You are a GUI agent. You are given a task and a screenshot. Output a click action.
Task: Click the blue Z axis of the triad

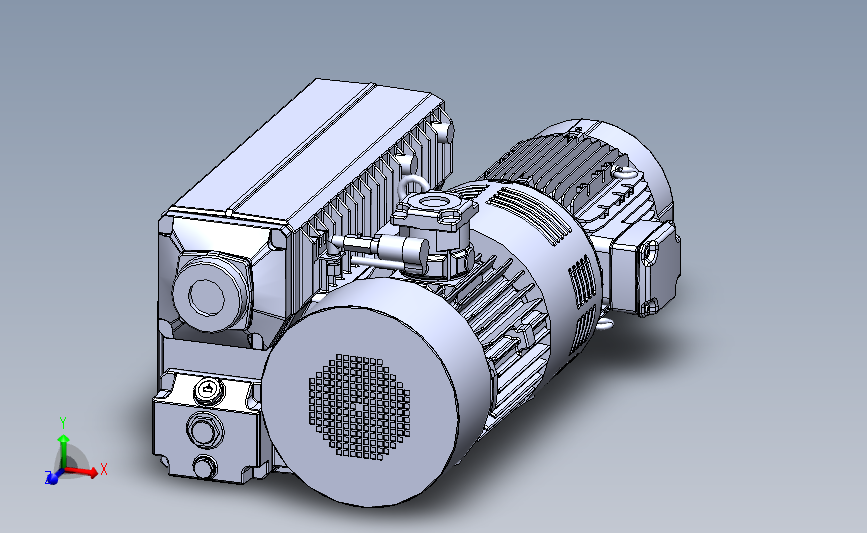(x=53, y=477)
